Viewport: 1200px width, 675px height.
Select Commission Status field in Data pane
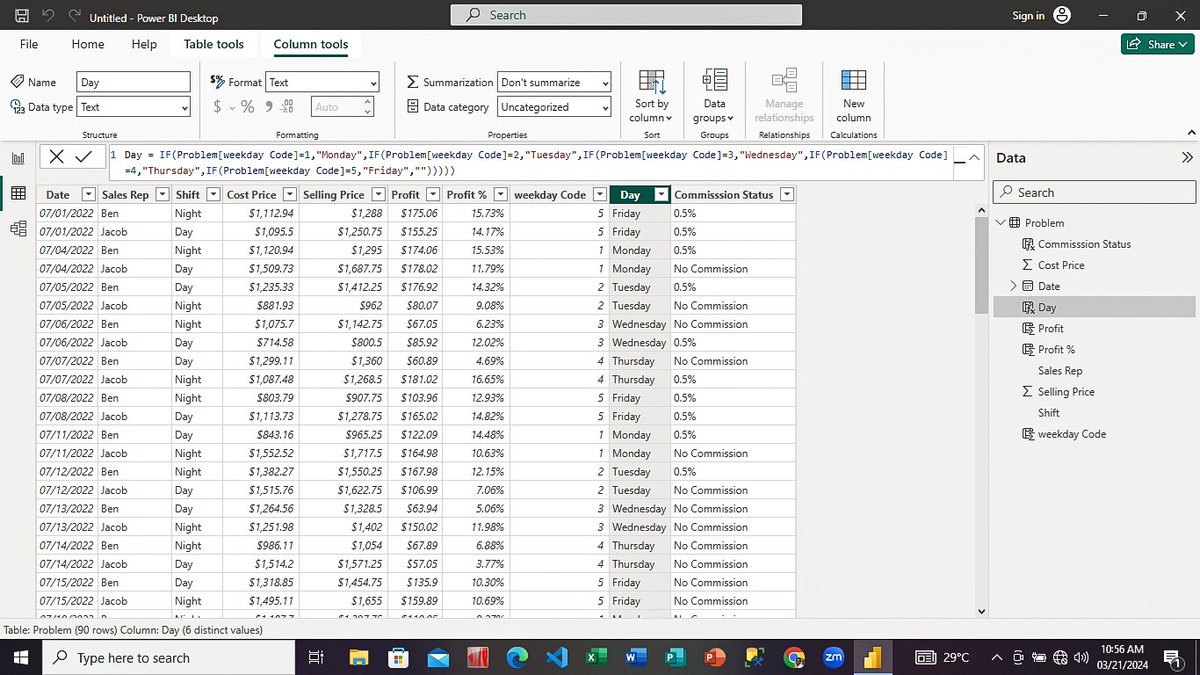point(1084,244)
